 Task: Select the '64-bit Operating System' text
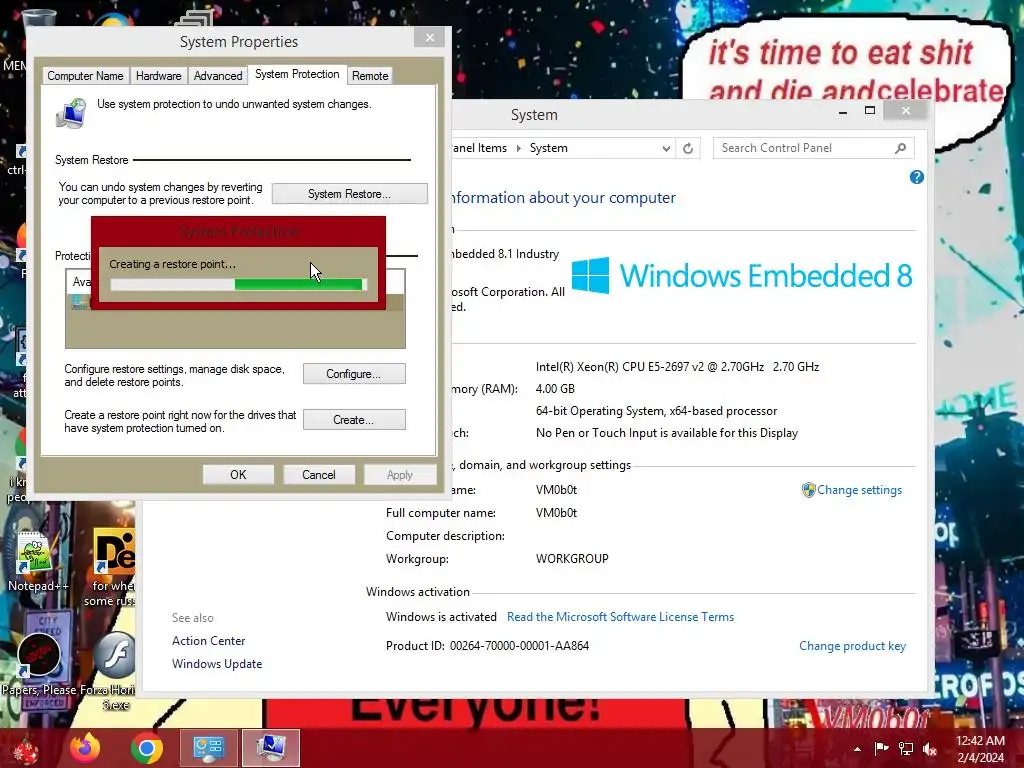pos(656,411)
